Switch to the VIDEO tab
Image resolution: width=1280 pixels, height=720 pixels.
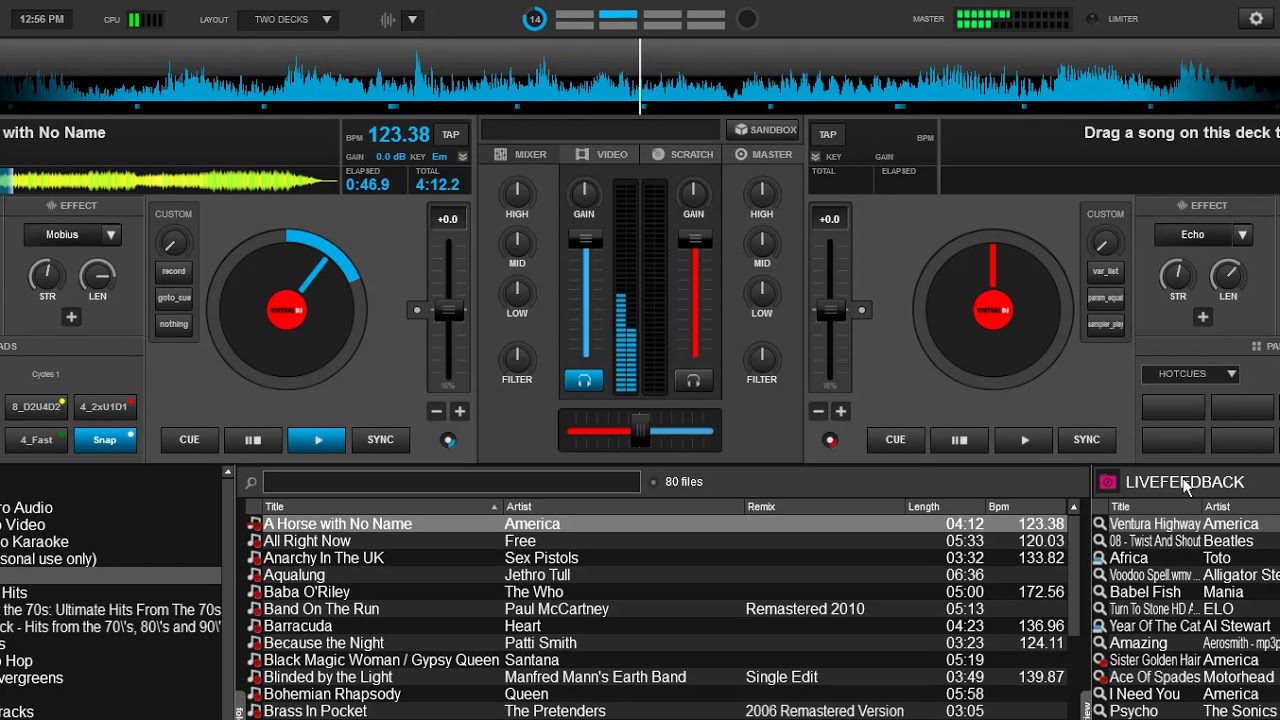(x=602, y=155)
